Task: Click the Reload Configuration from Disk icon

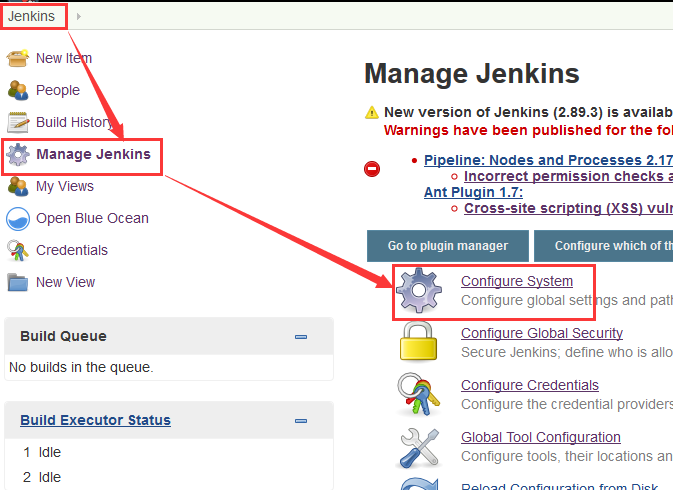Action: [419, 484]
